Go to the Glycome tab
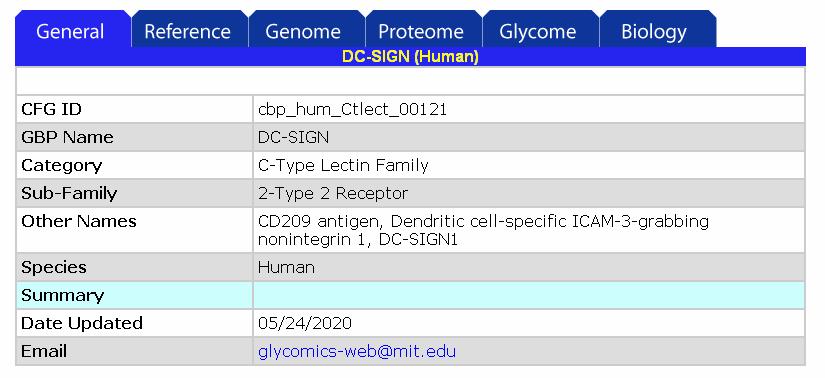This screenshot has width=825, height=378. tap(539, 29)
